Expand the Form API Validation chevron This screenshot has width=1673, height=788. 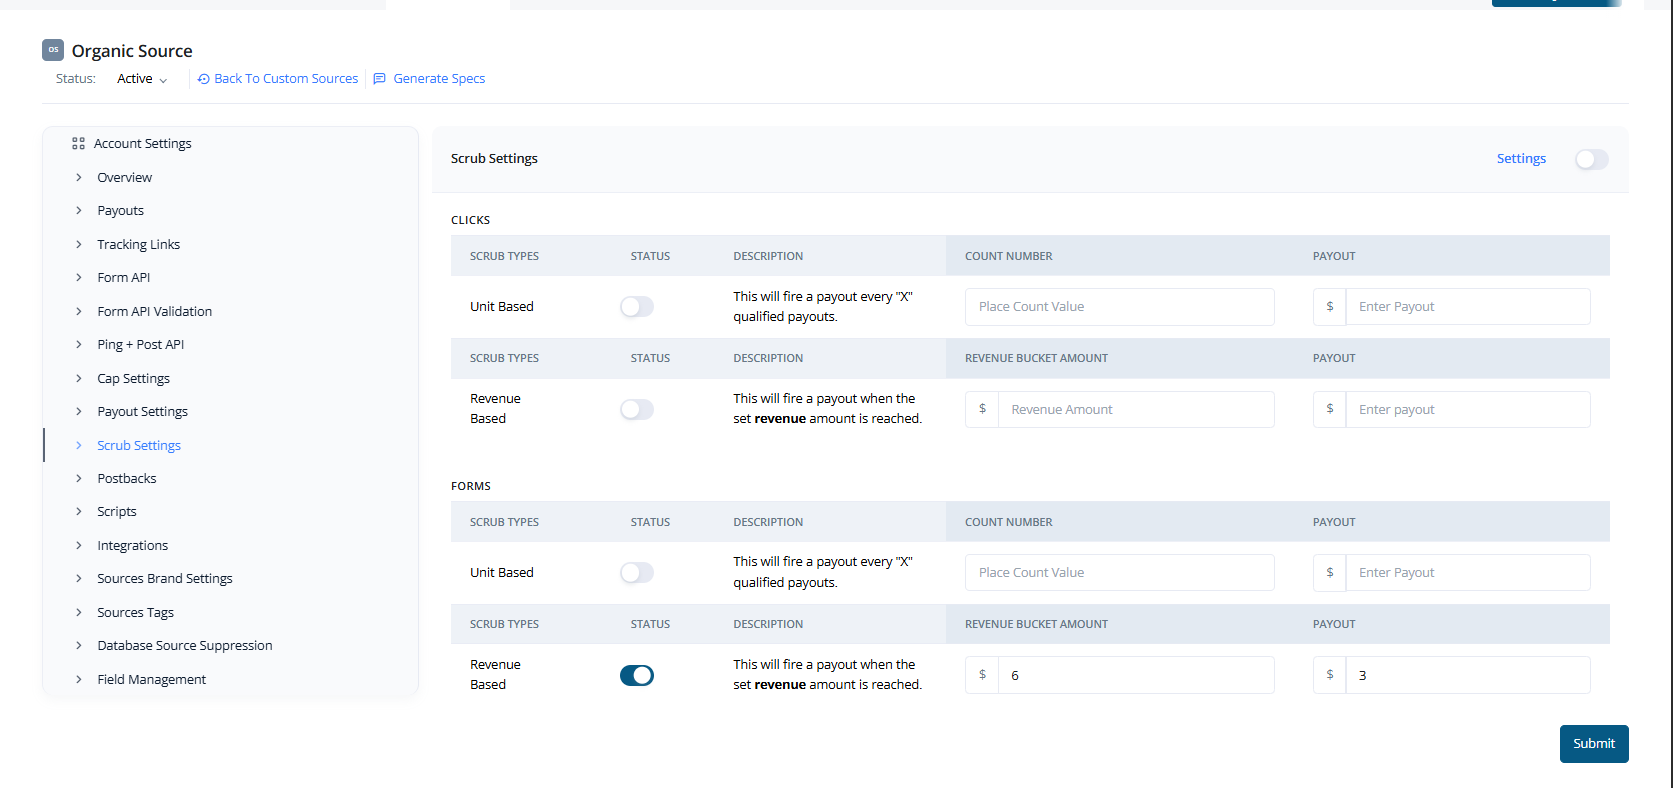point(79,311)
